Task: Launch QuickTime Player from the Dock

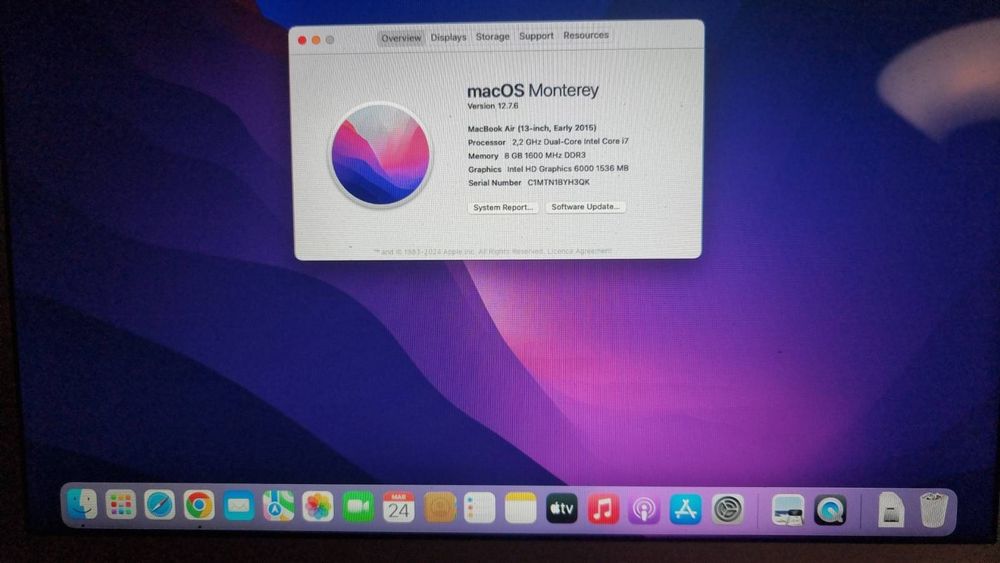Action: click(830, 511)
